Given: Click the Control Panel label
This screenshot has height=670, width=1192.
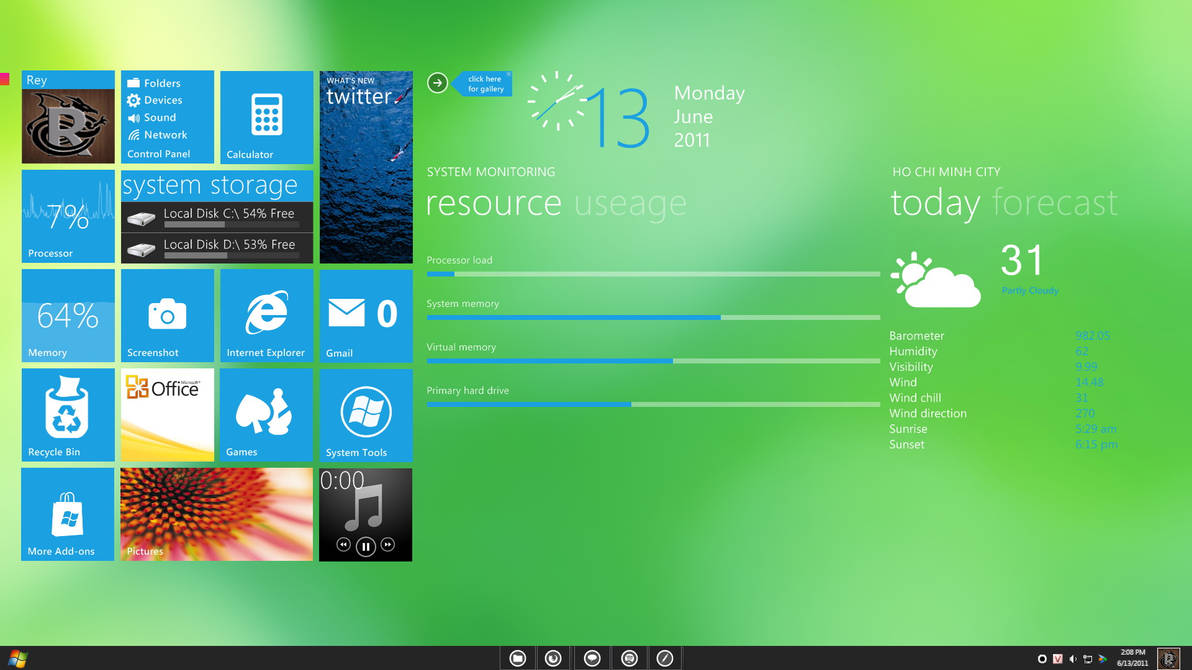Looking at the screenshot, I should 158,154.
